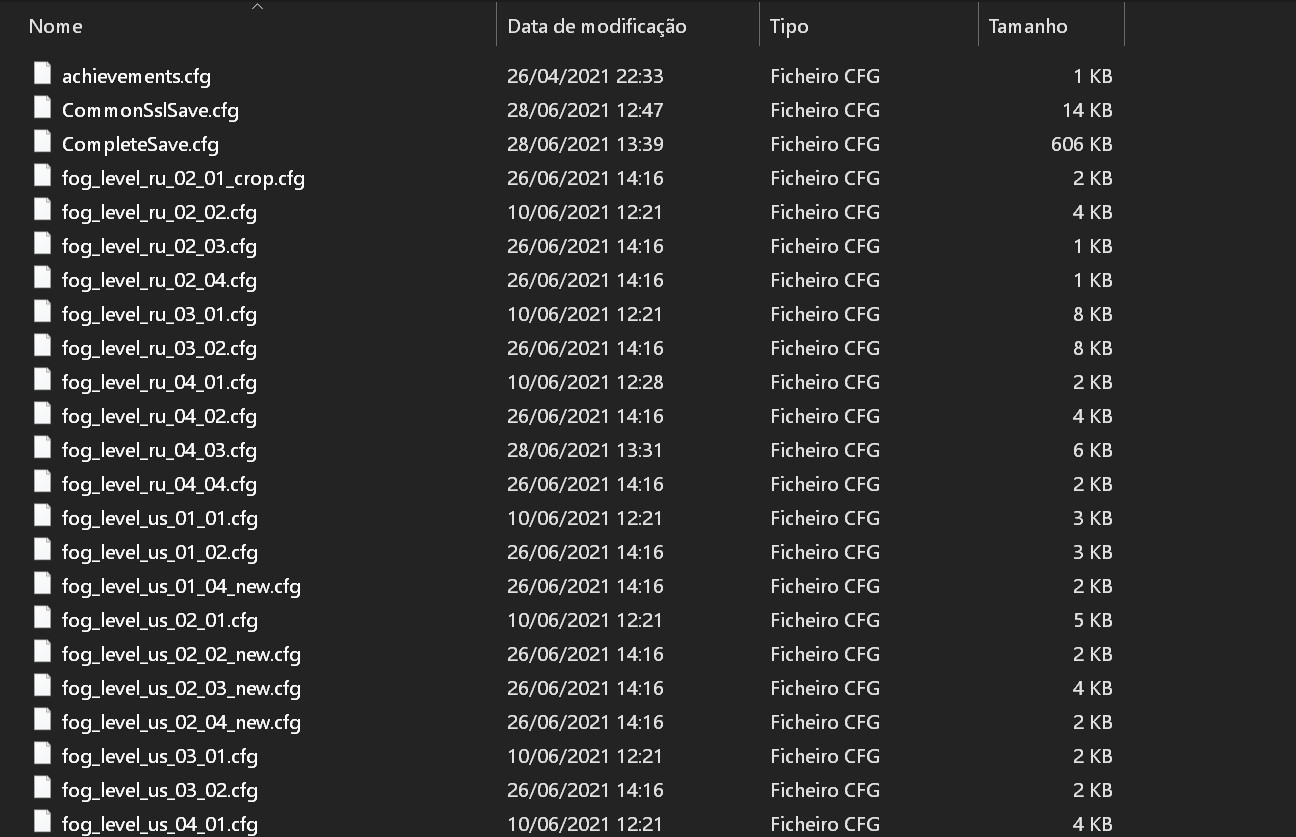Click the 606 KB size of CompleteSave.cfg
The height and width of the screenshot is (837, 1296).
coord(1082,144)
